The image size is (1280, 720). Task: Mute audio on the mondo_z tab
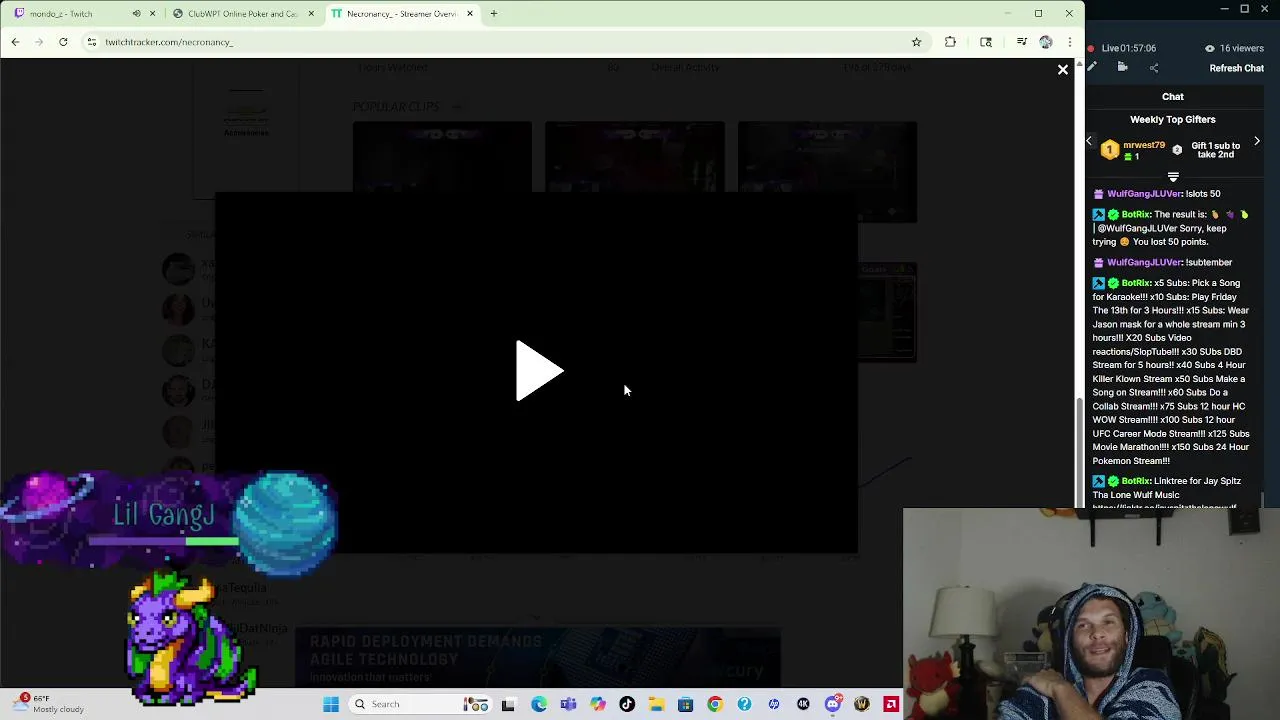pyautogui.click(x=136, y=14)
